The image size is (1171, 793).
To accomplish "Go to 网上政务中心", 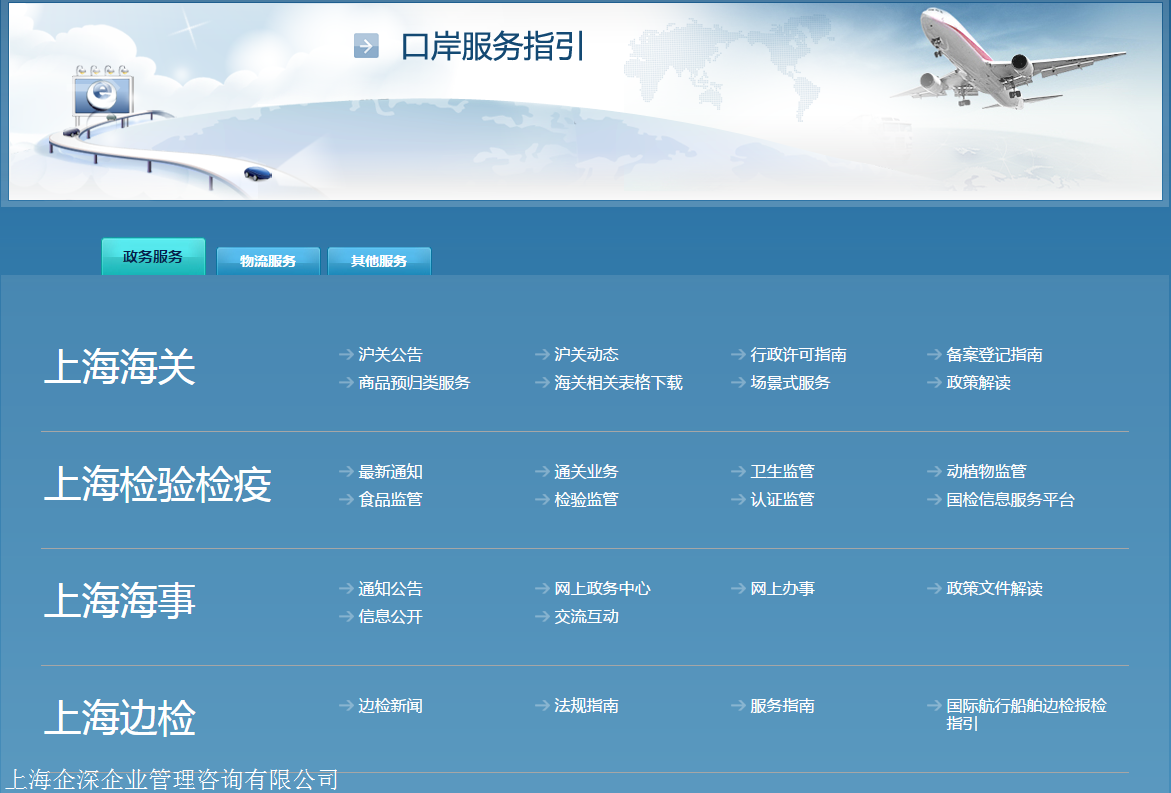I will pyautogui.click(x=602, y=589).
